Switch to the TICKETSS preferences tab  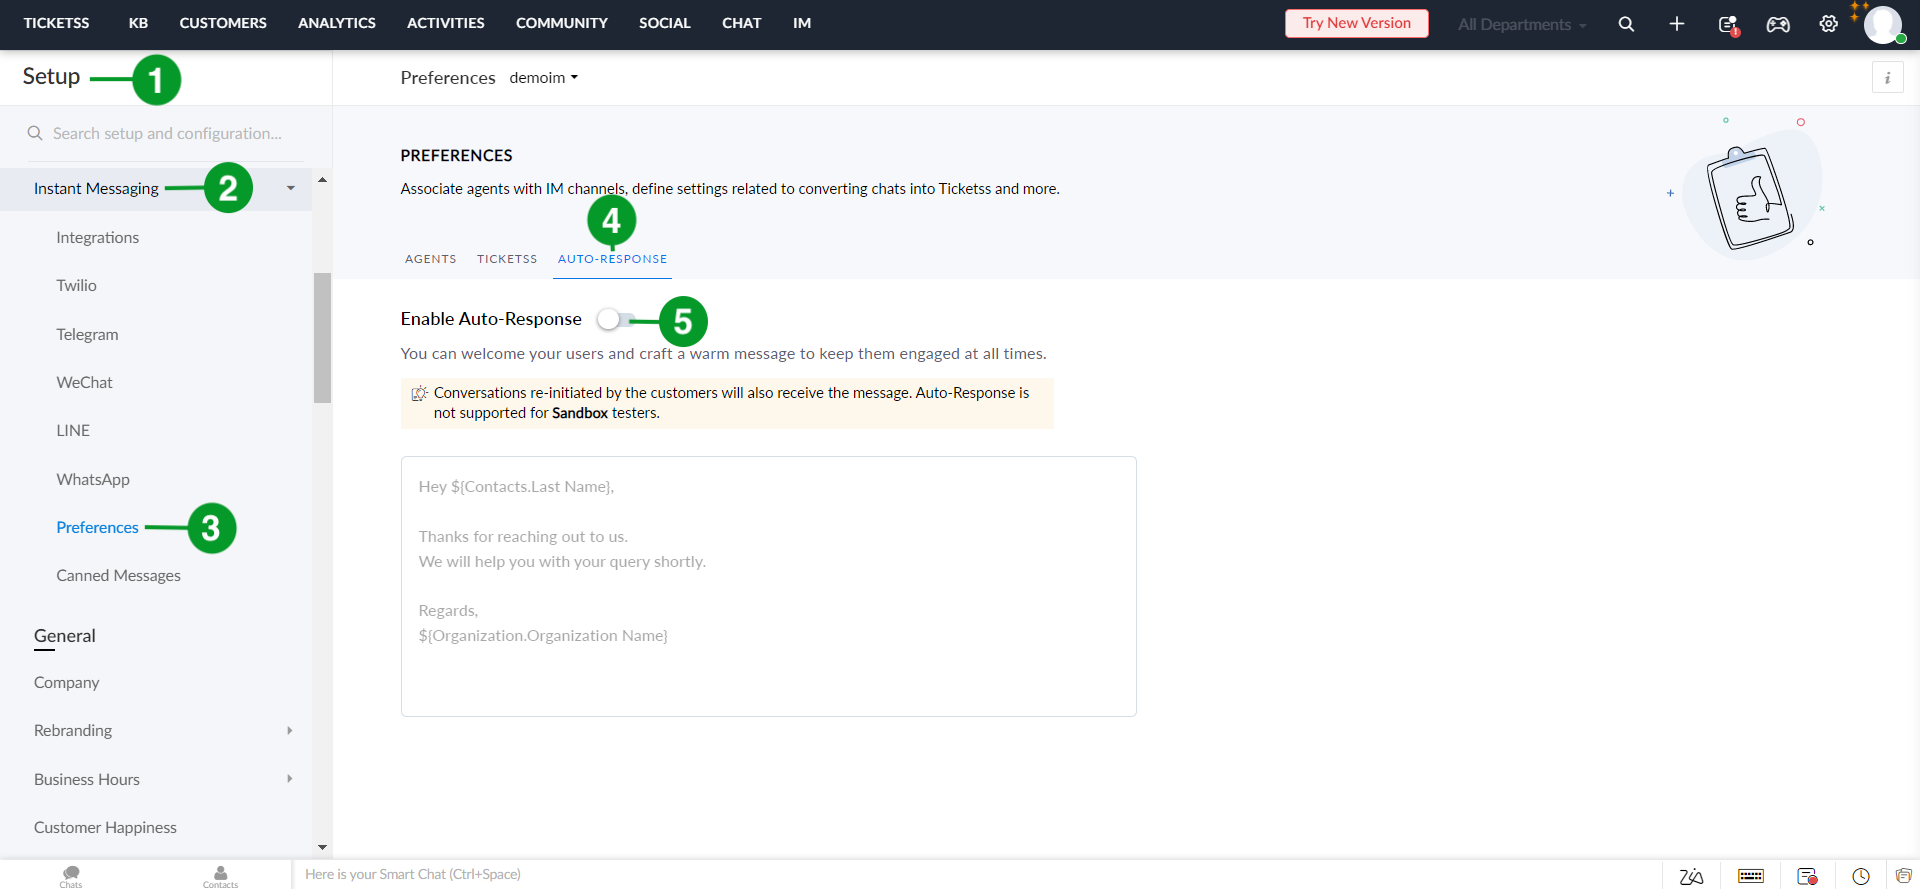tap(507, 259)
